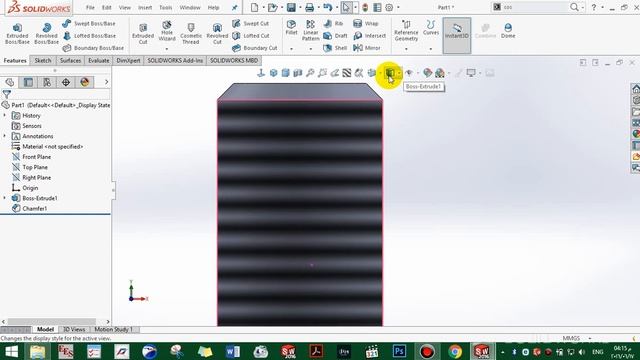The image size is (640, 360).
Task: Select the Shell tool
Action: coord(335,48)
